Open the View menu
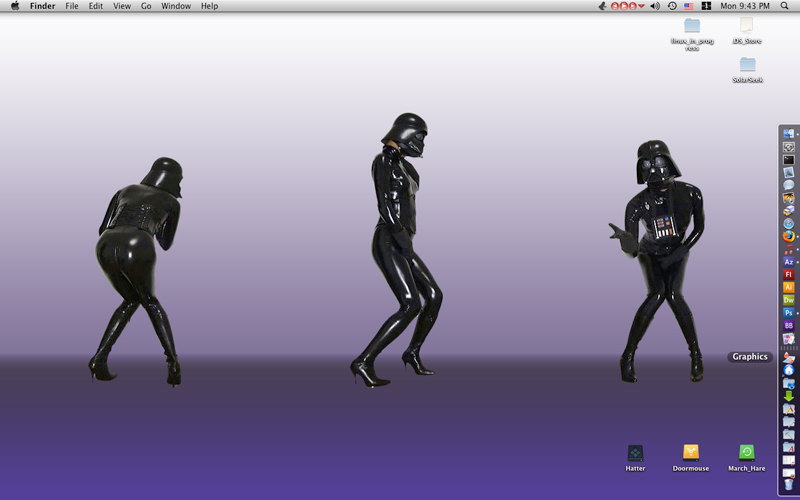The image size is (800, 500). tap(122, 6)
